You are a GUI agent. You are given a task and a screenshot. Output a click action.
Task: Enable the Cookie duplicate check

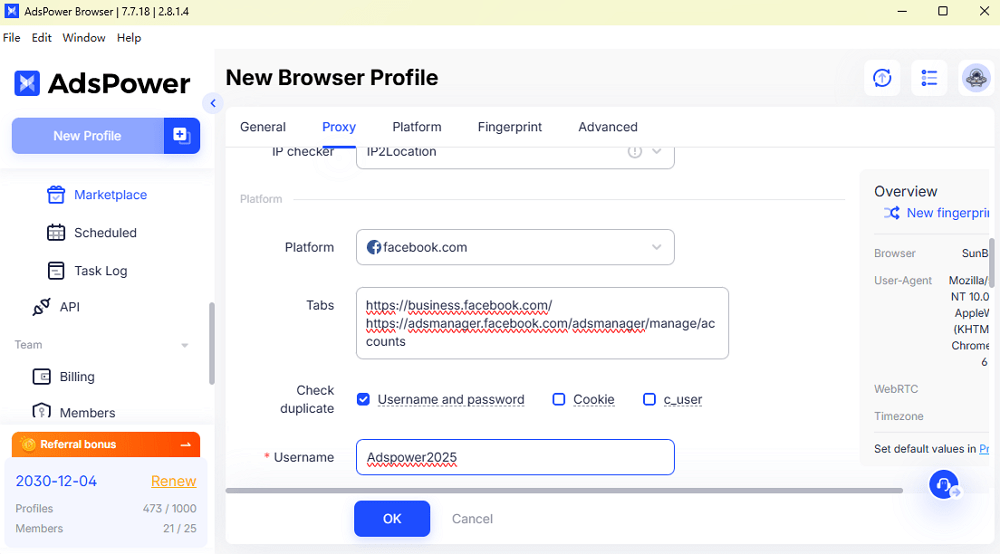(x=559, y=399)
